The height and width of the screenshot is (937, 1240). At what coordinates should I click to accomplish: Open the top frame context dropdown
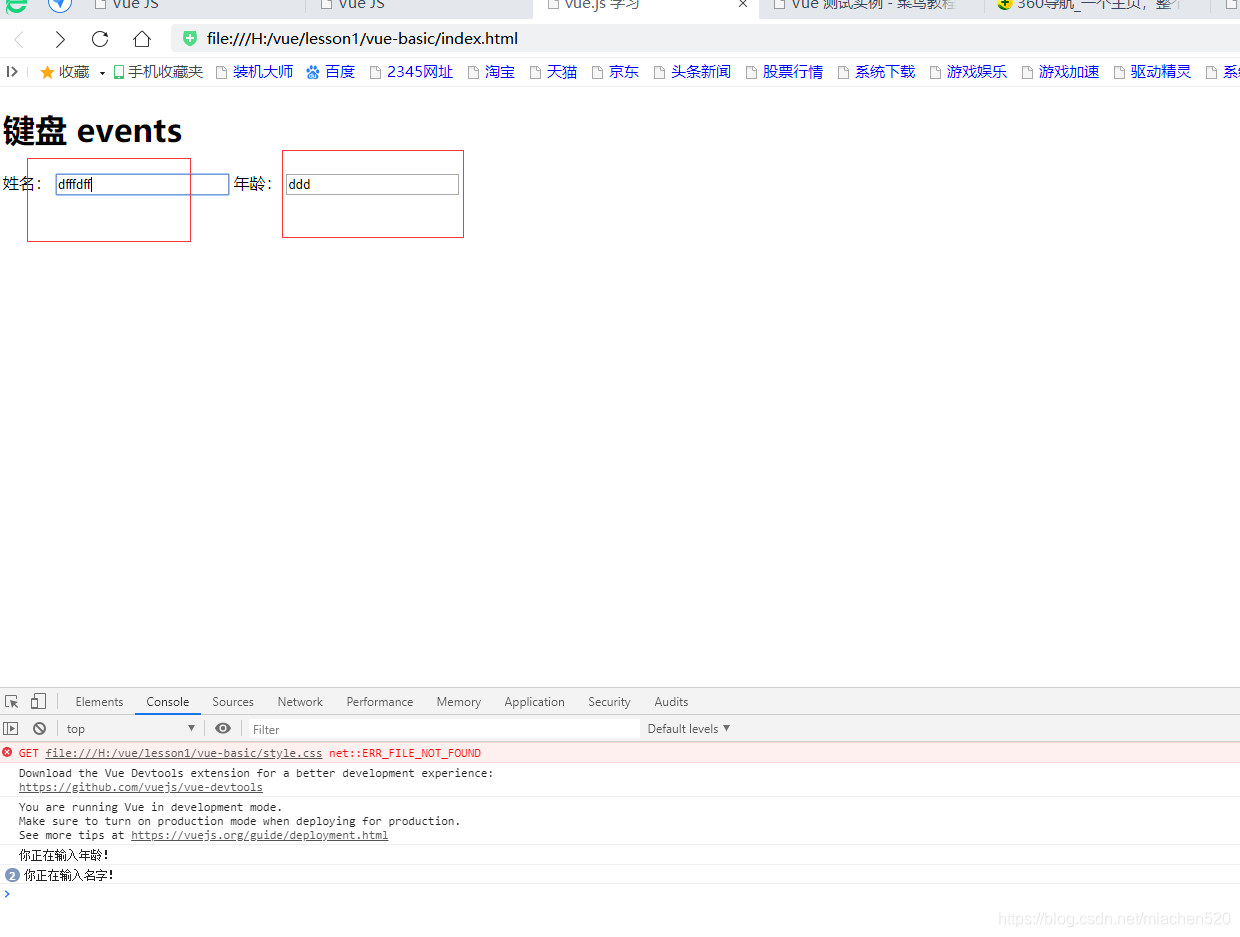129,728
